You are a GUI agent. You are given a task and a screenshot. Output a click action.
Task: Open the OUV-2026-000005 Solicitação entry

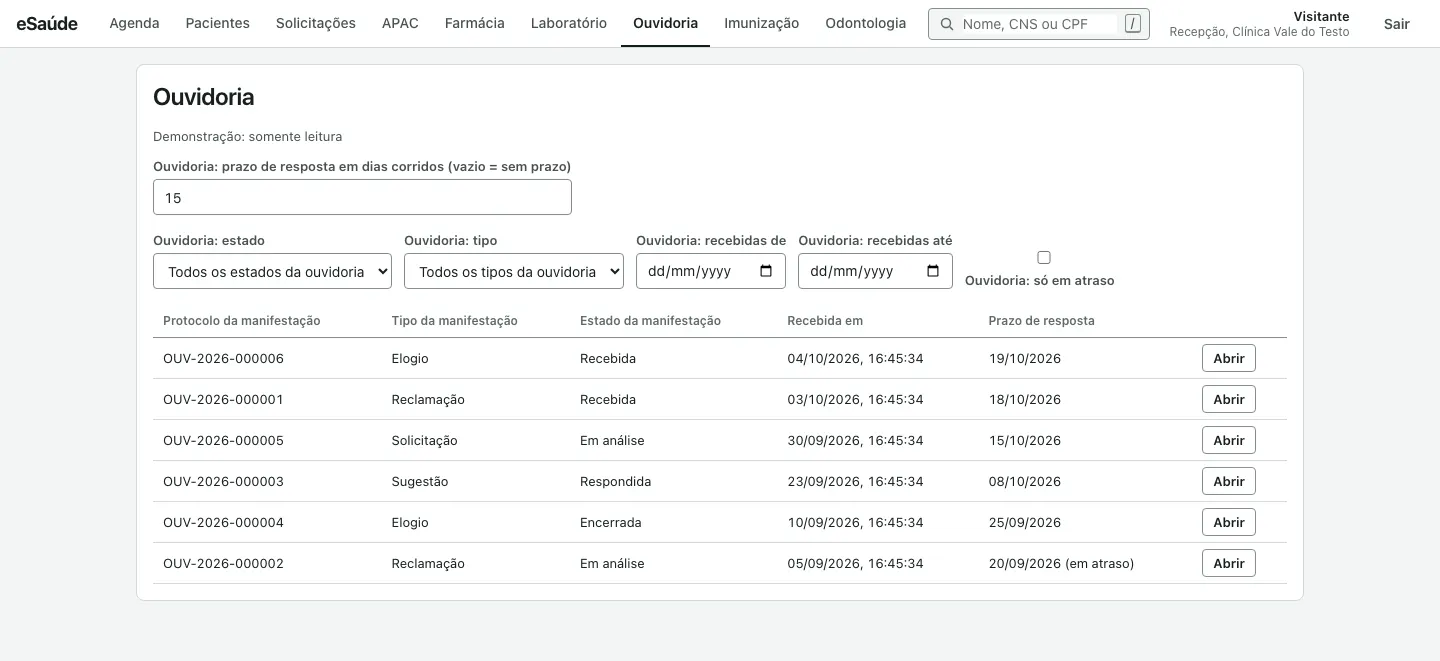(x=1229, y=440)
